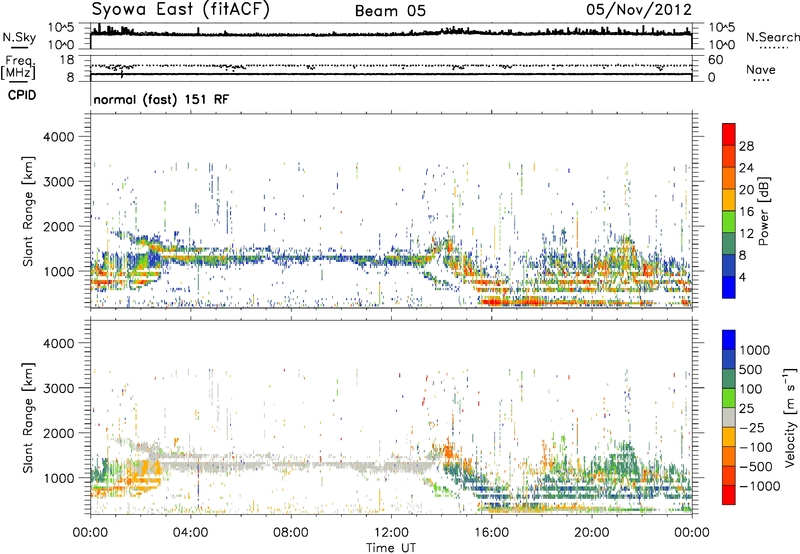This screenshot has height=554, width=800.
Task: Click the 'N.Search' legend label
Action: (772, 37)
